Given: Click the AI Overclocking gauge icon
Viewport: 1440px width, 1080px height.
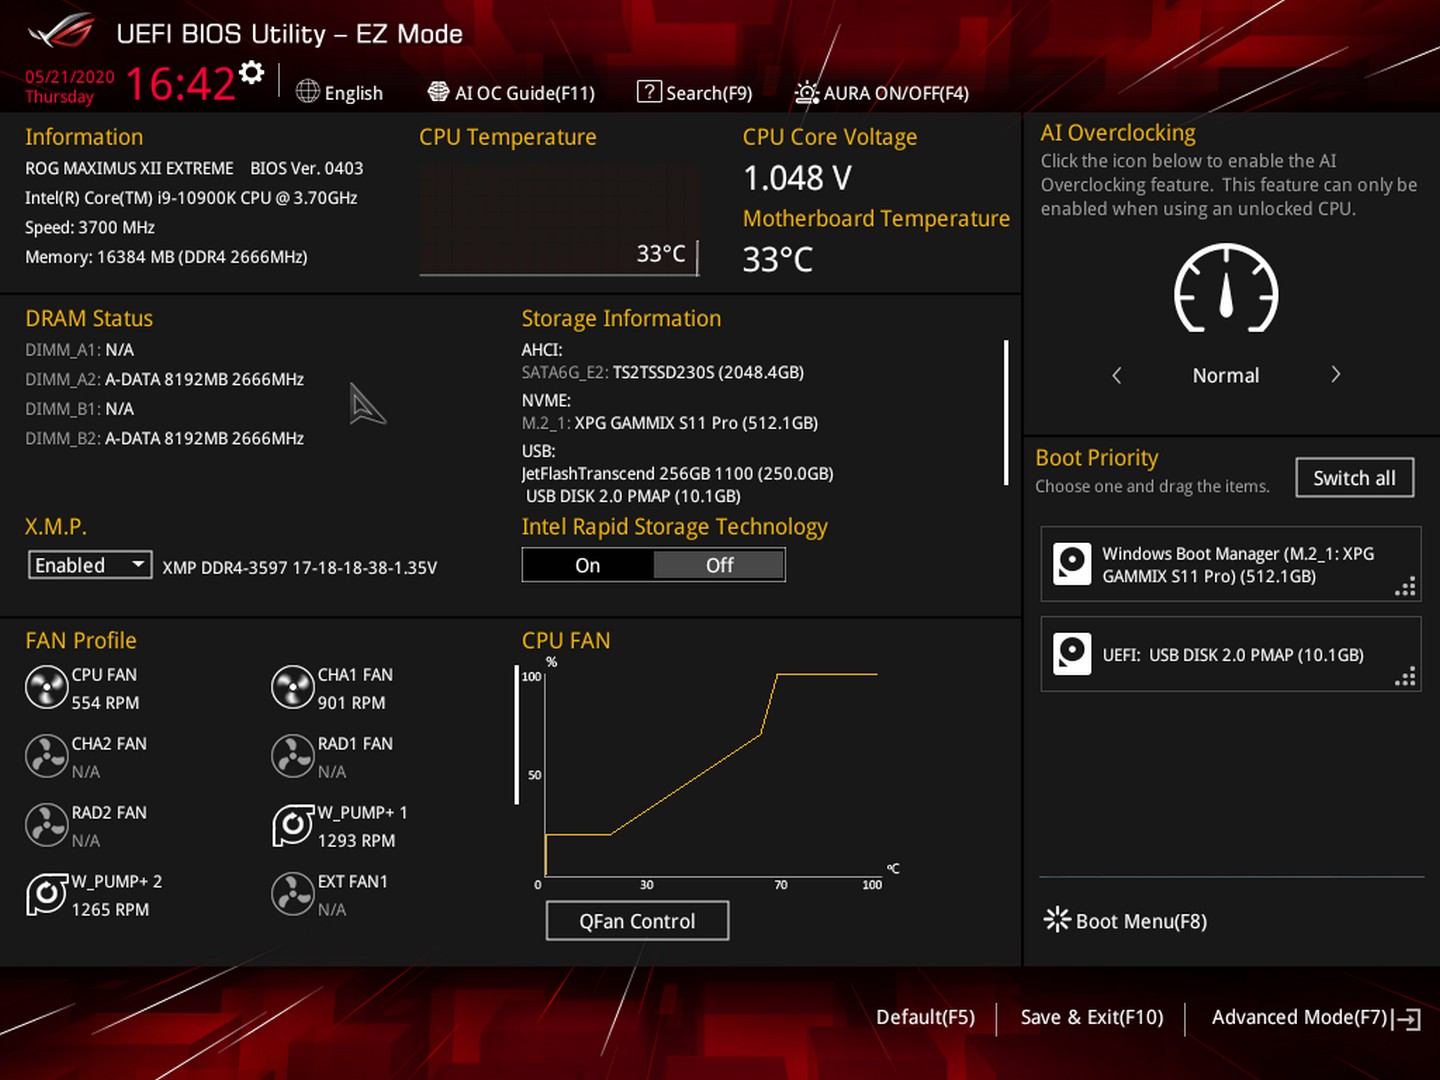Looking at the screenshot, I should (x=1226, y=289).
